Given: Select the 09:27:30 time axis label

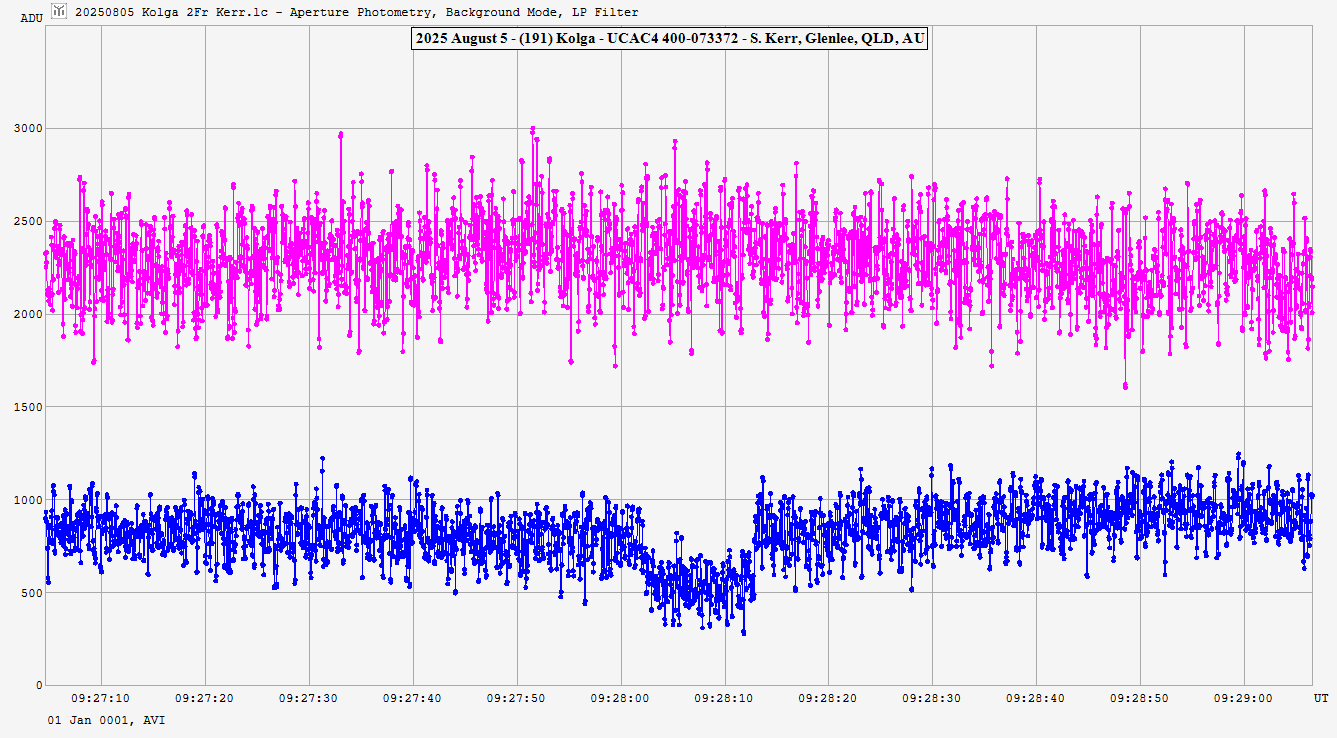Looking at the screenshot, I should (x=308, y=698).
